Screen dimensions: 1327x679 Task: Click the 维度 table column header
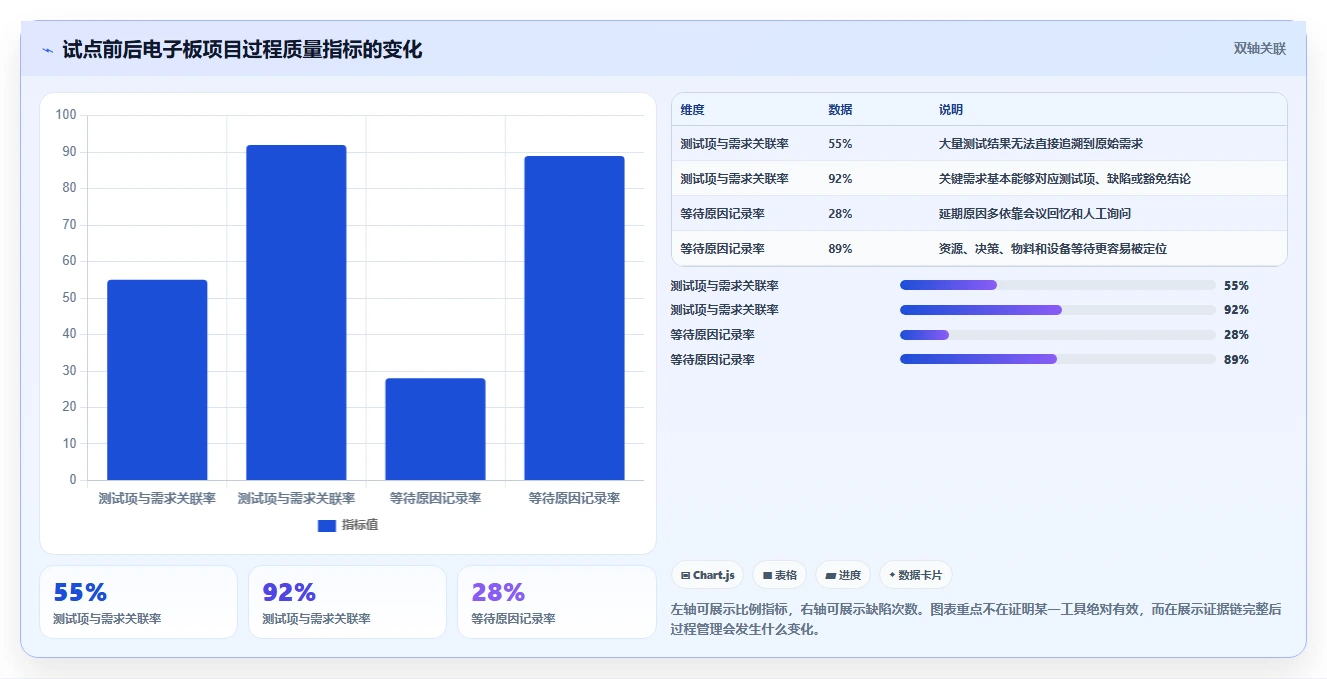tap(692, 110)
